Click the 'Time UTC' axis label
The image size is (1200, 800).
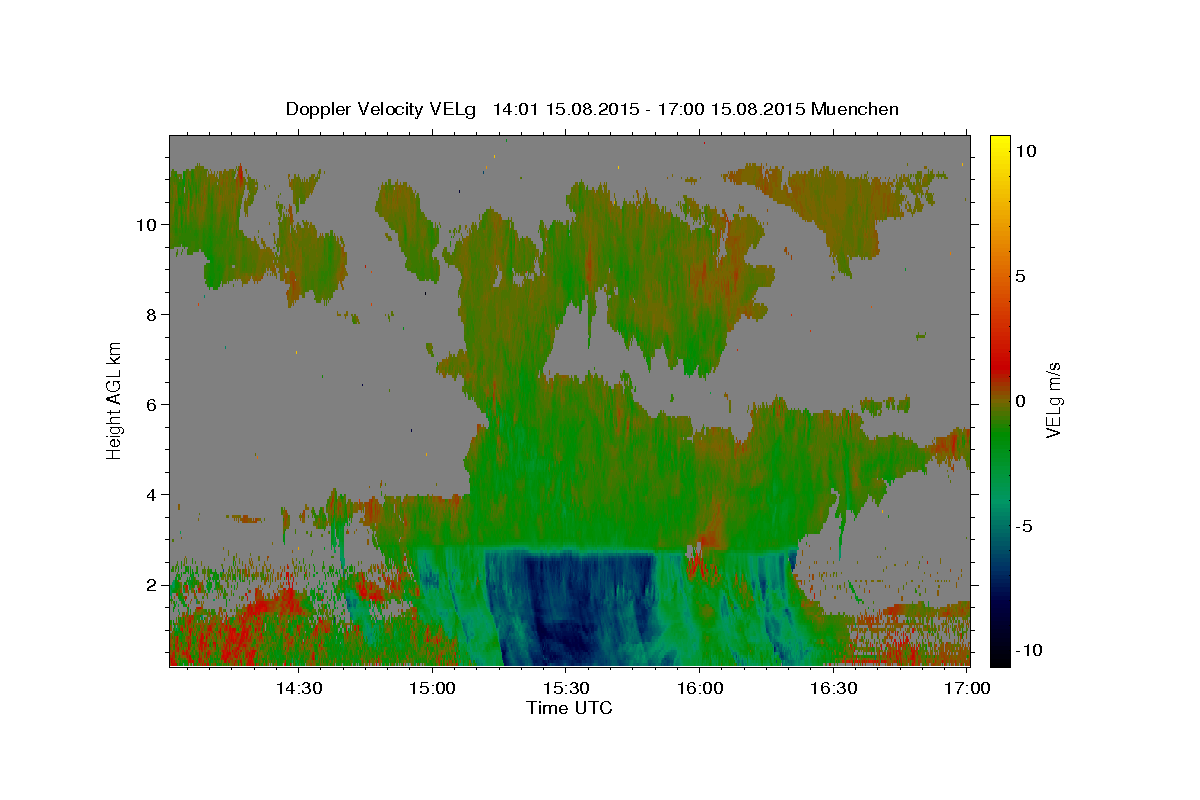pyautogui.click(x=569, y=708)
